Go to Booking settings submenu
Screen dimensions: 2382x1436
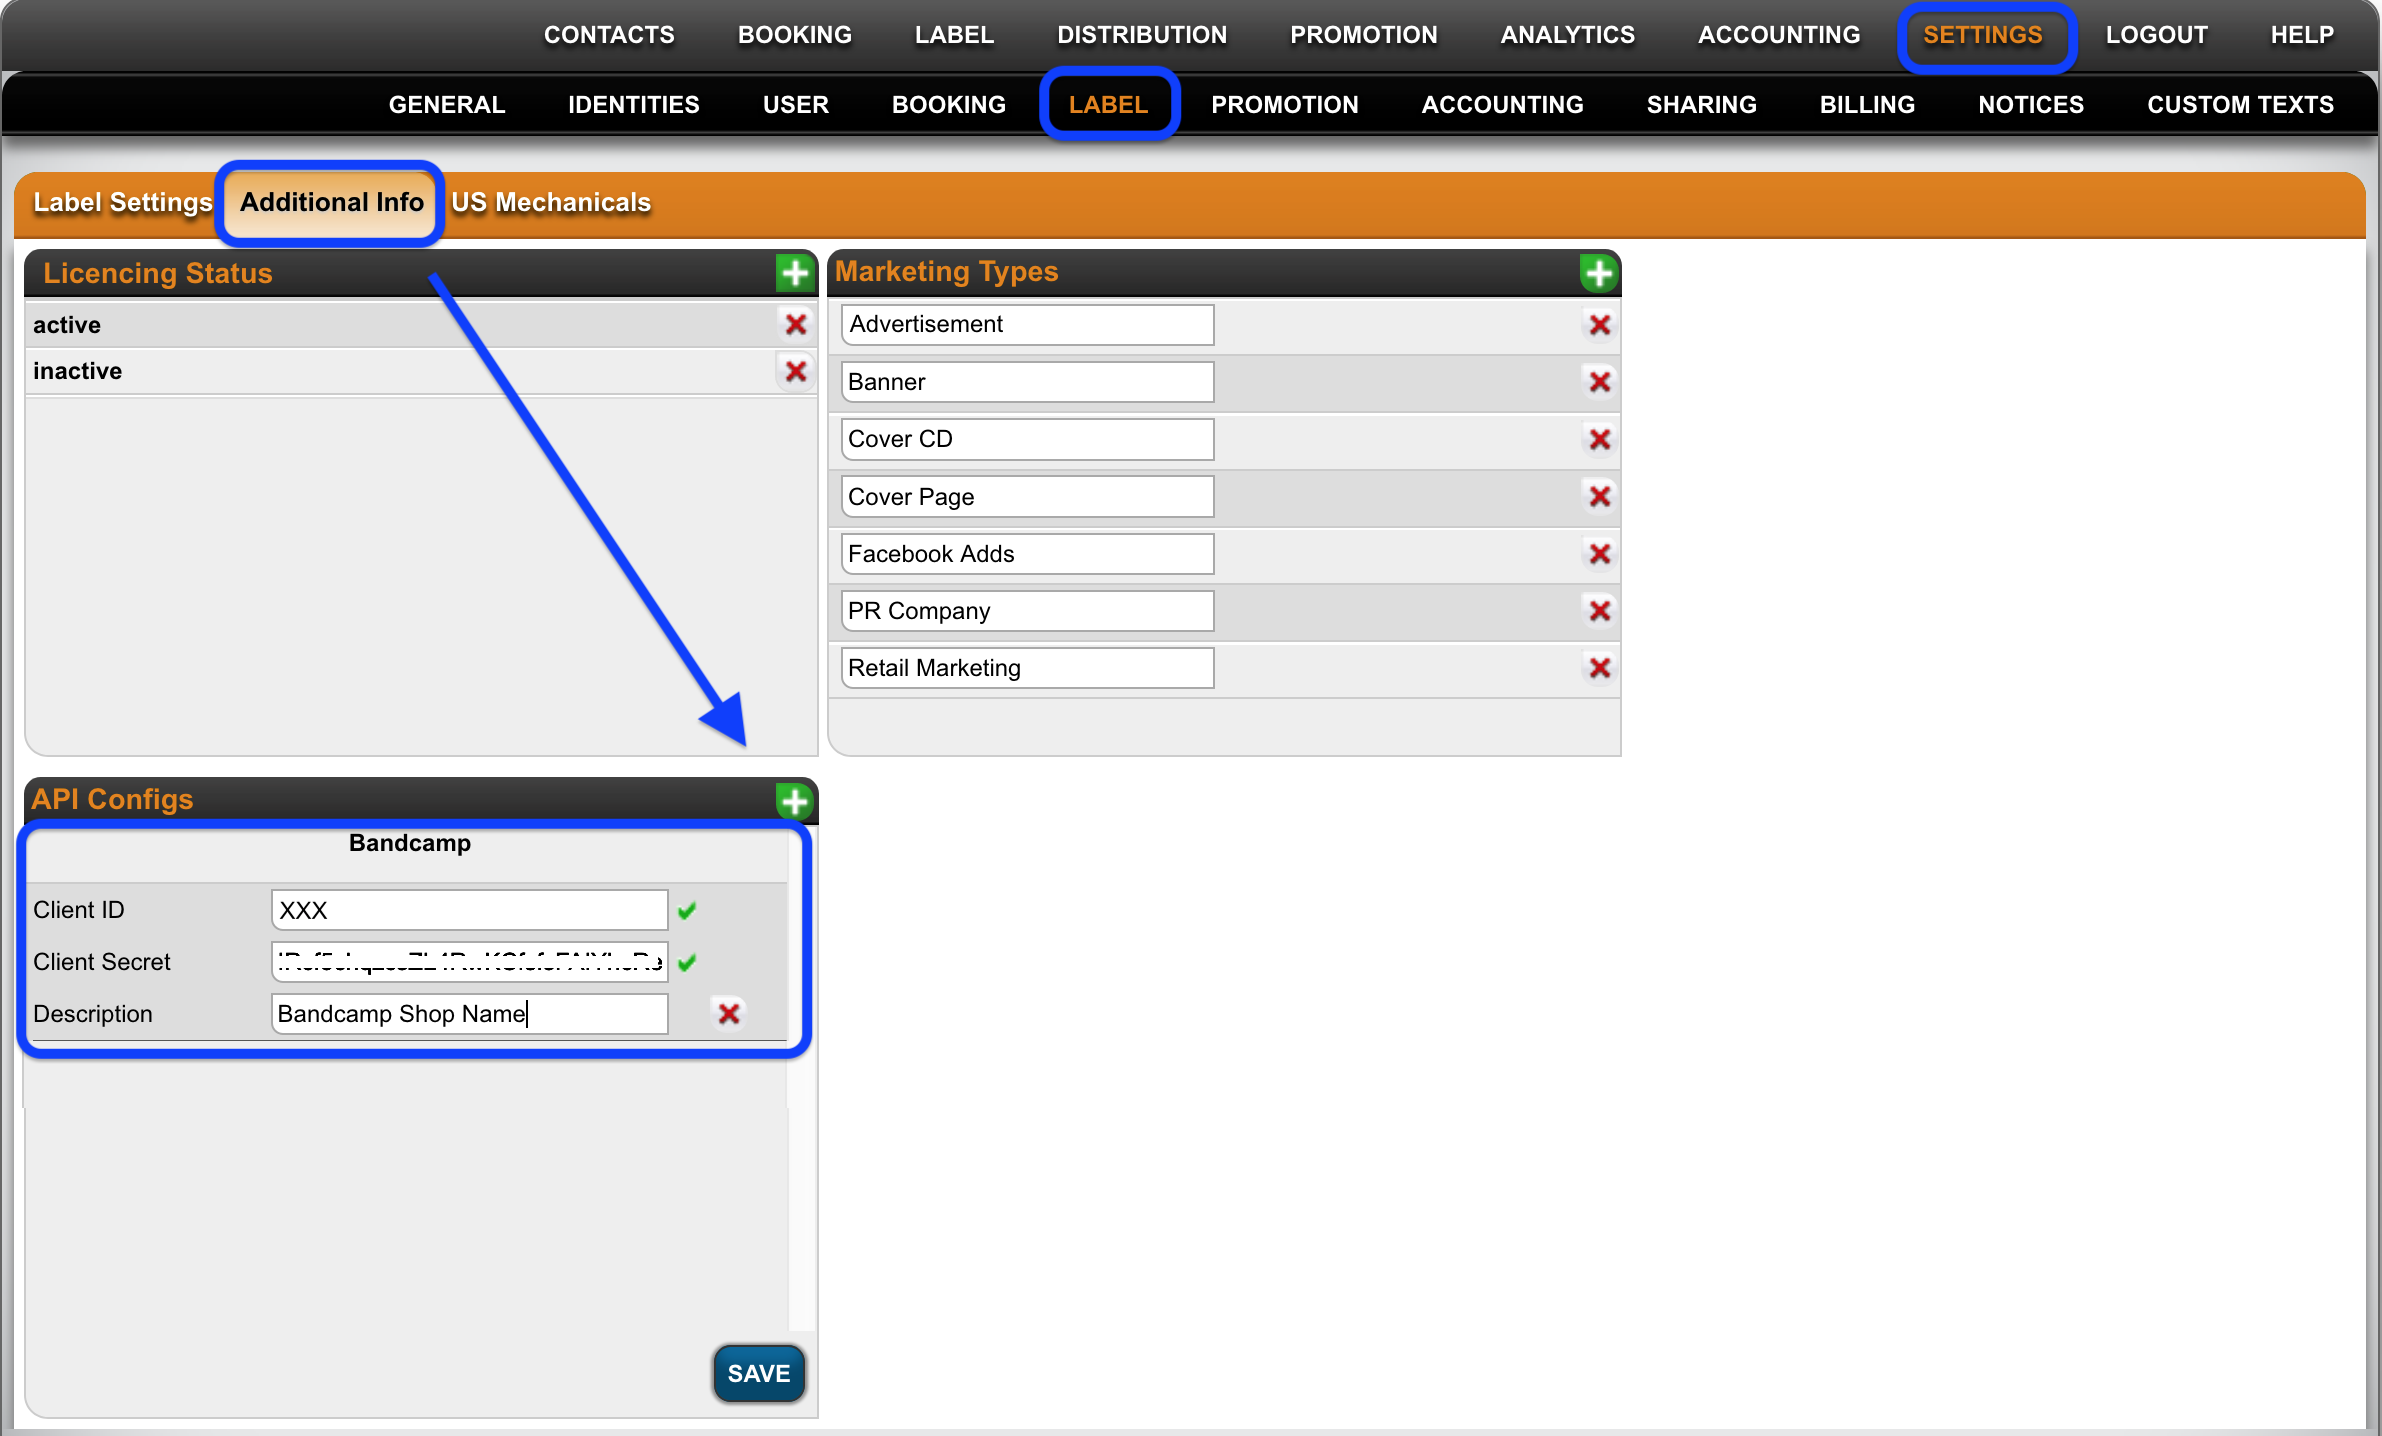point(949,105)
